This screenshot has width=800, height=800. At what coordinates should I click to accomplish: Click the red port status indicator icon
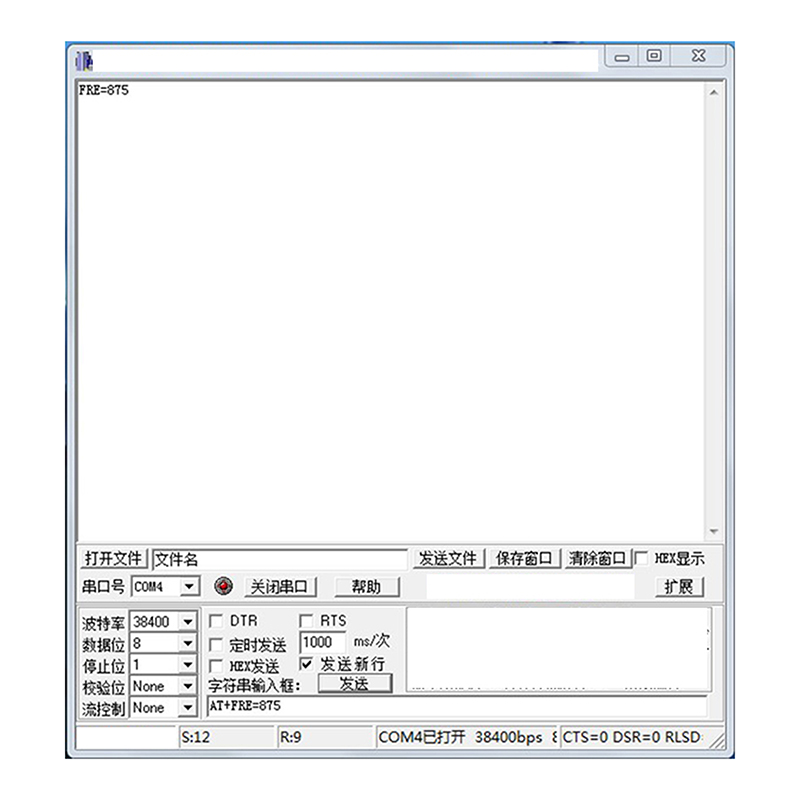224,587
